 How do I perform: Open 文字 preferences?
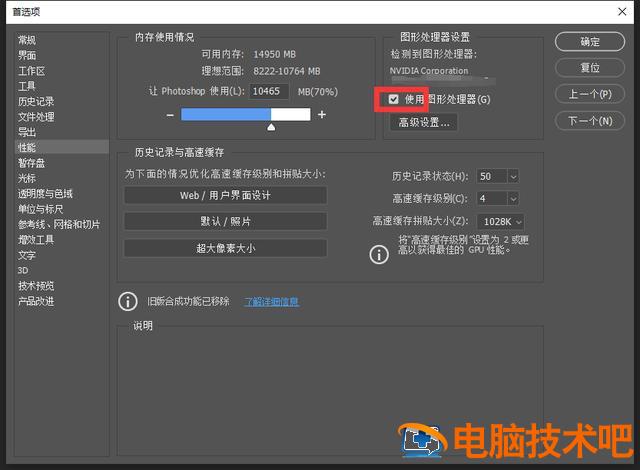27,255
